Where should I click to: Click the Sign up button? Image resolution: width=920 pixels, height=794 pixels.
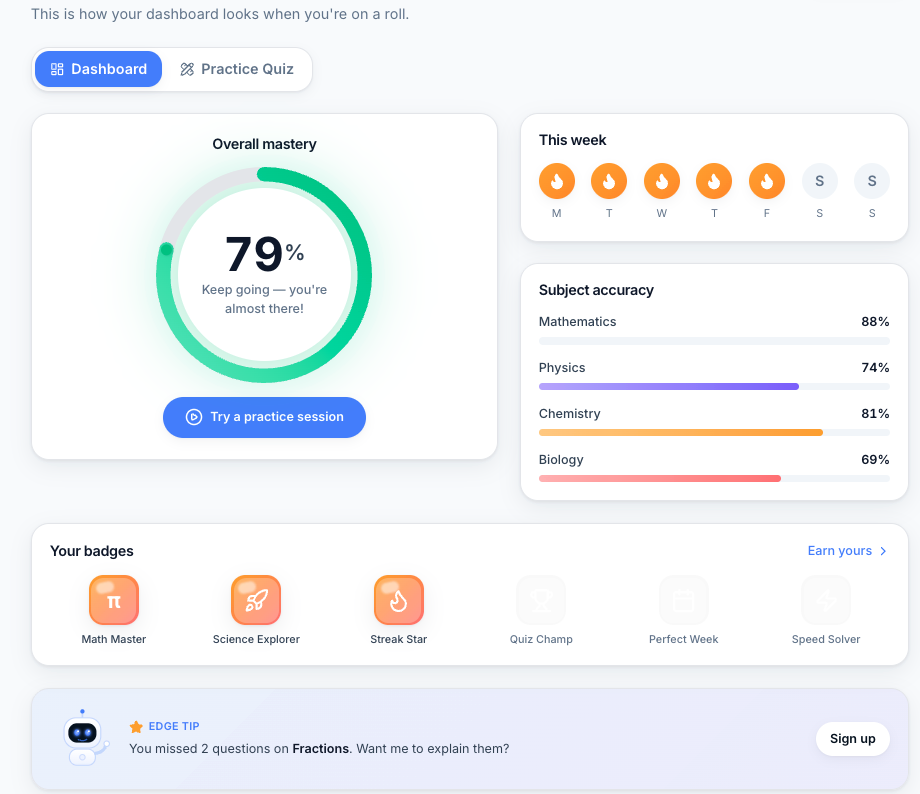[x=853, y=739]
